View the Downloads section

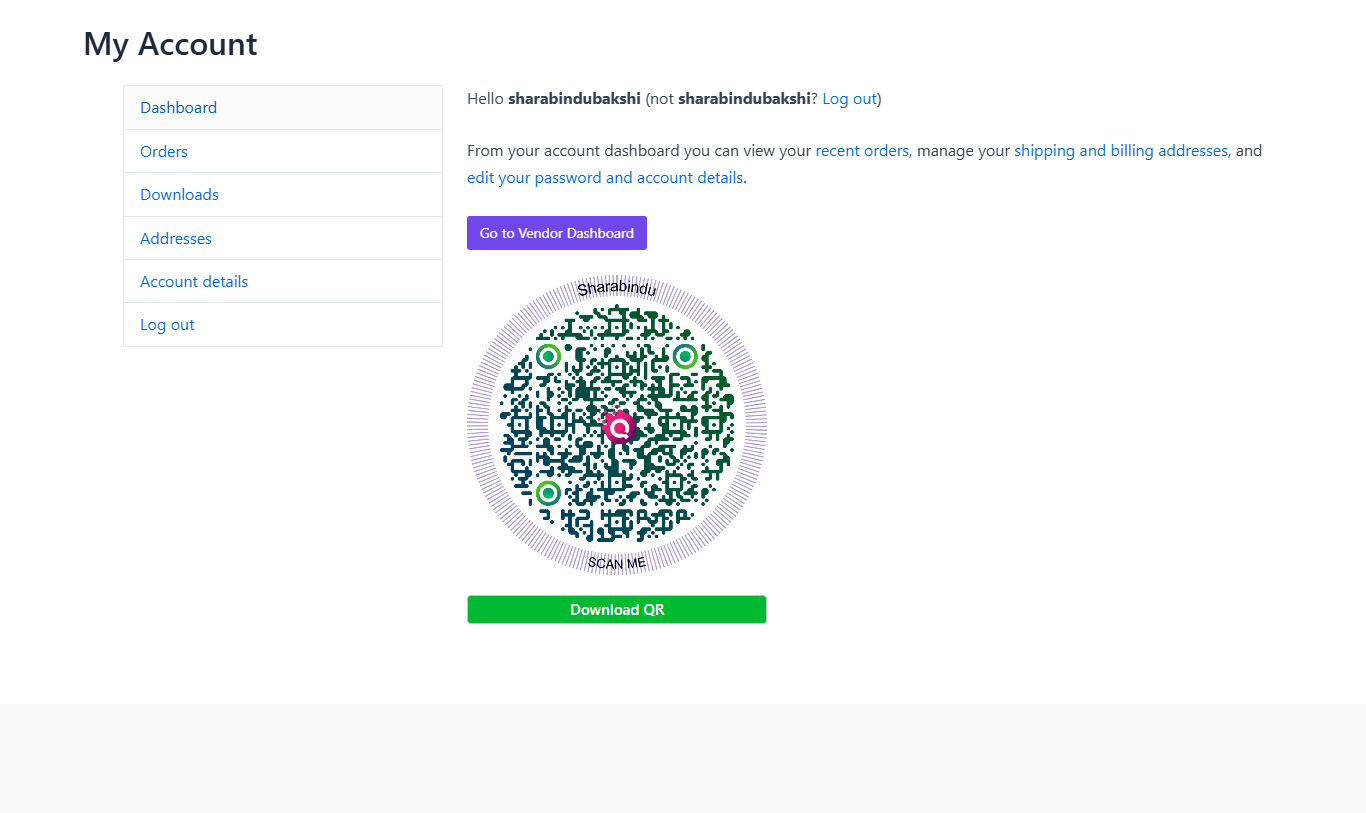179,194
